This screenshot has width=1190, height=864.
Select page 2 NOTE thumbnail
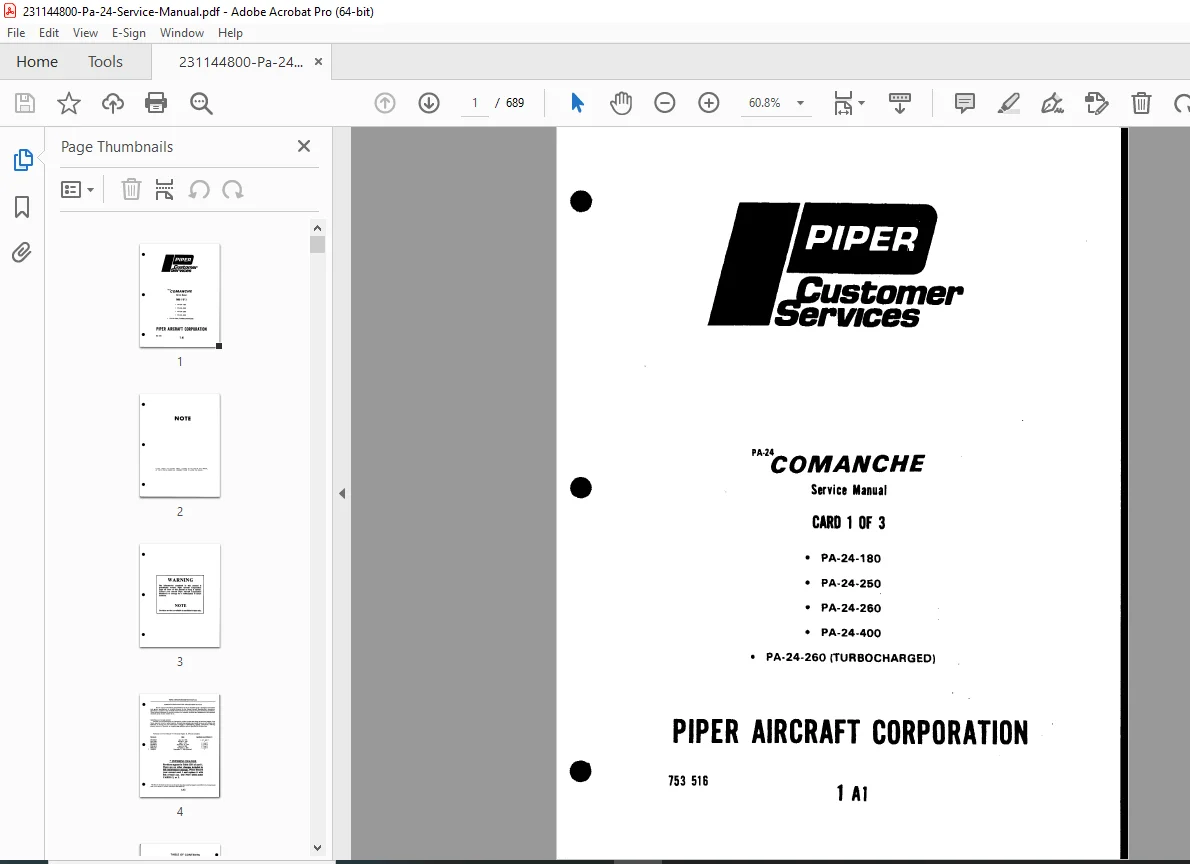180,446
